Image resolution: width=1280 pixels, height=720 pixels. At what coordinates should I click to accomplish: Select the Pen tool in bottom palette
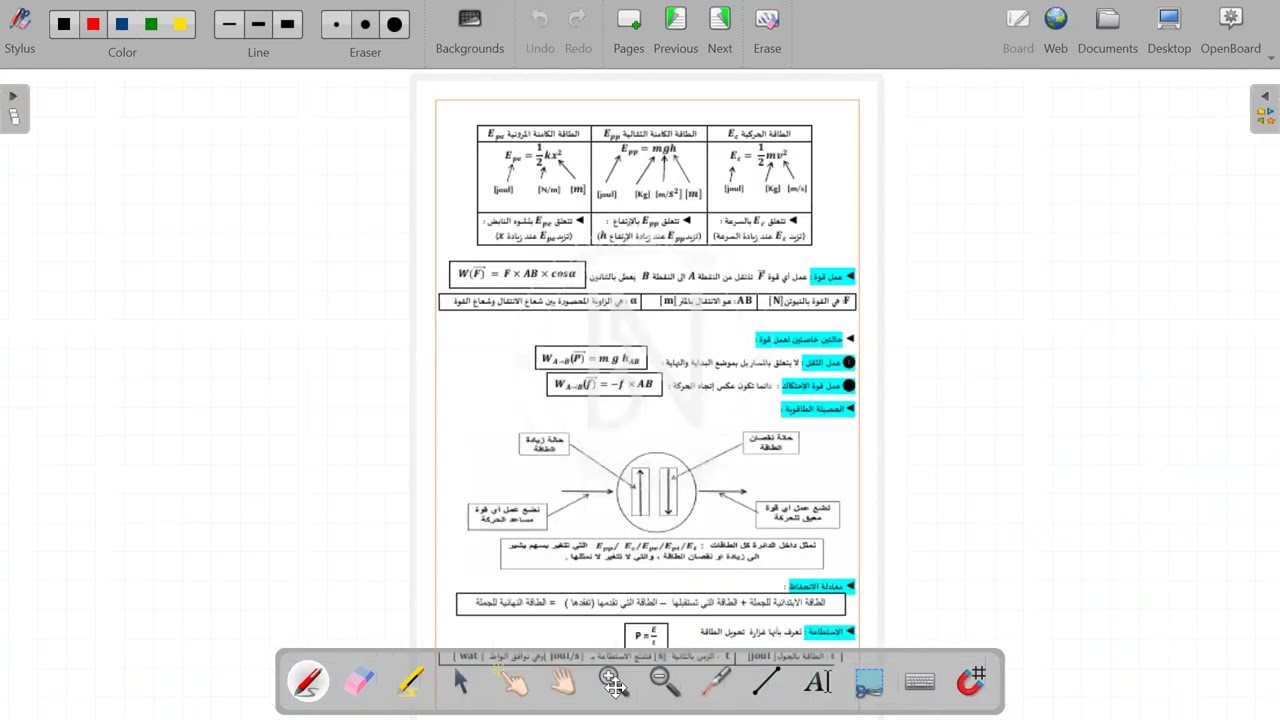click(x=308, y=682)
